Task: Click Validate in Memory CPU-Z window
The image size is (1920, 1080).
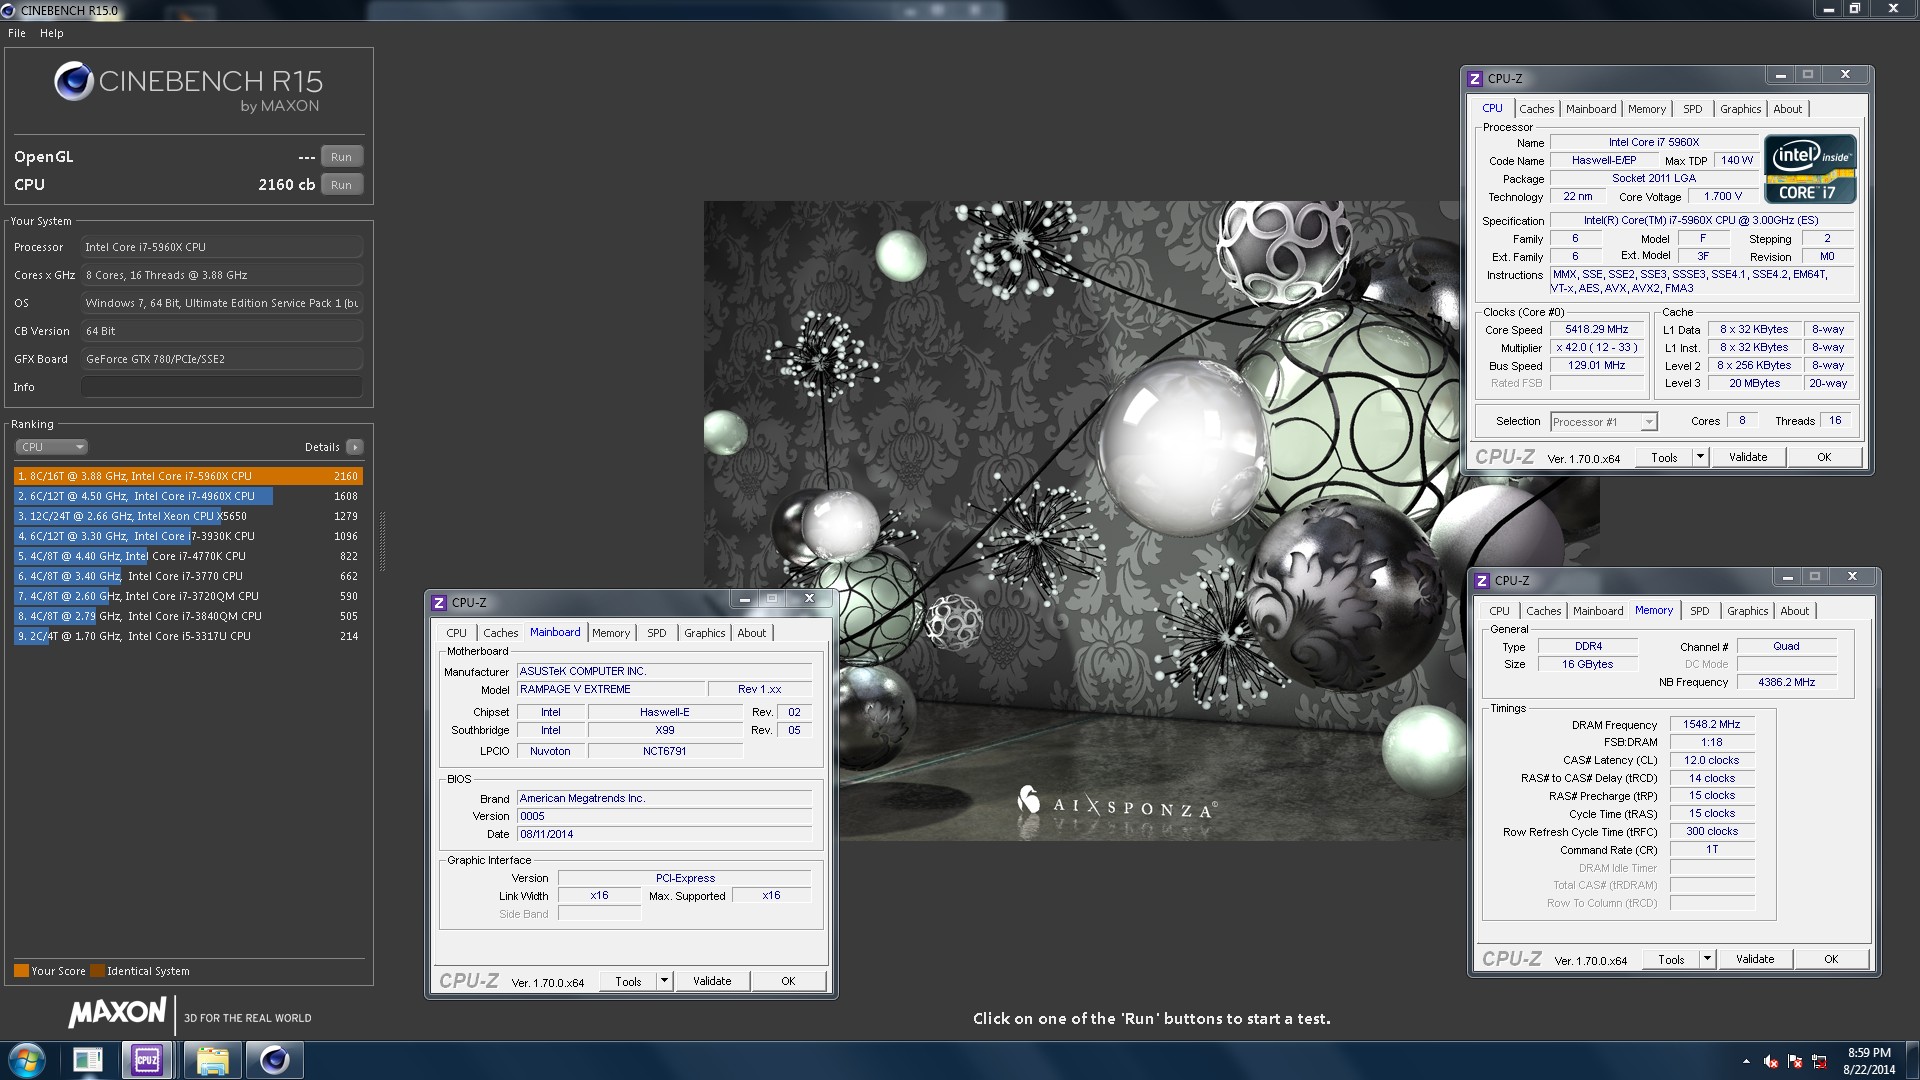Action: (1755, 959)
